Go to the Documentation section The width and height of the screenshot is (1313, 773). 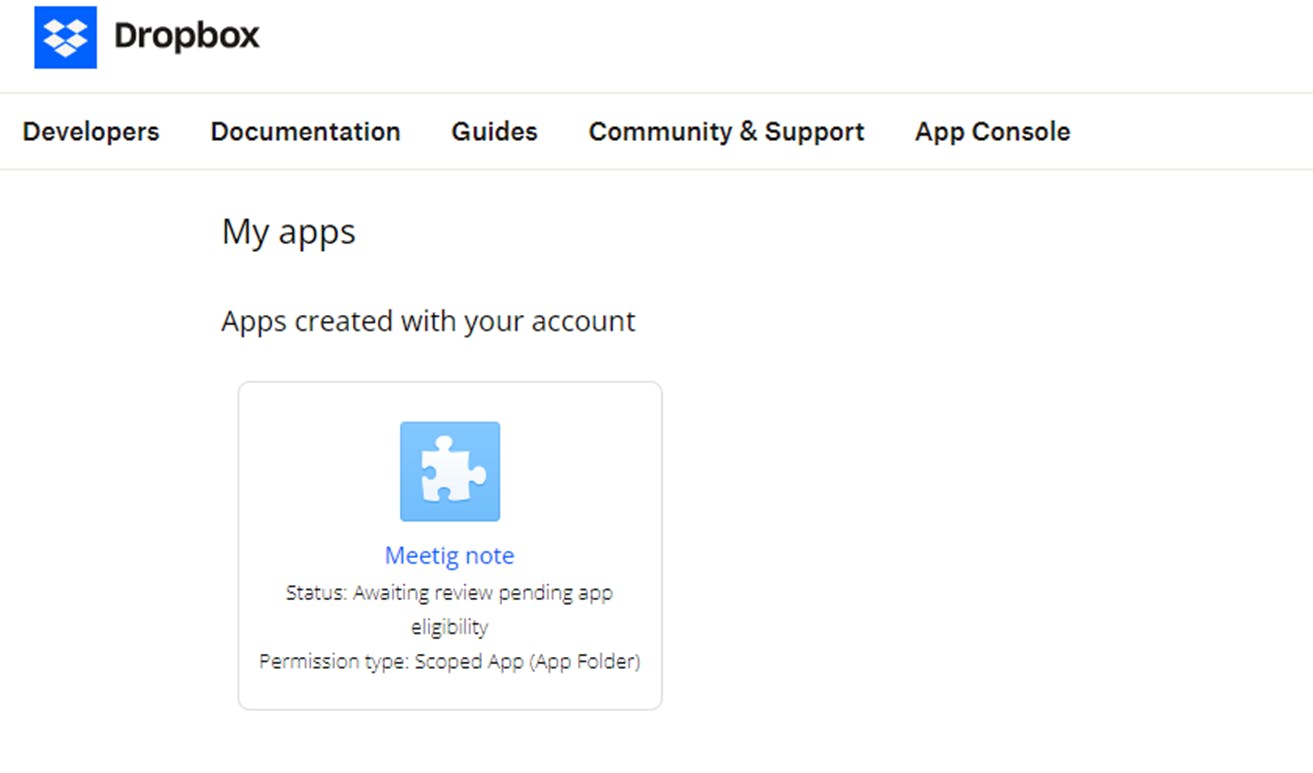tap(305, 132)
